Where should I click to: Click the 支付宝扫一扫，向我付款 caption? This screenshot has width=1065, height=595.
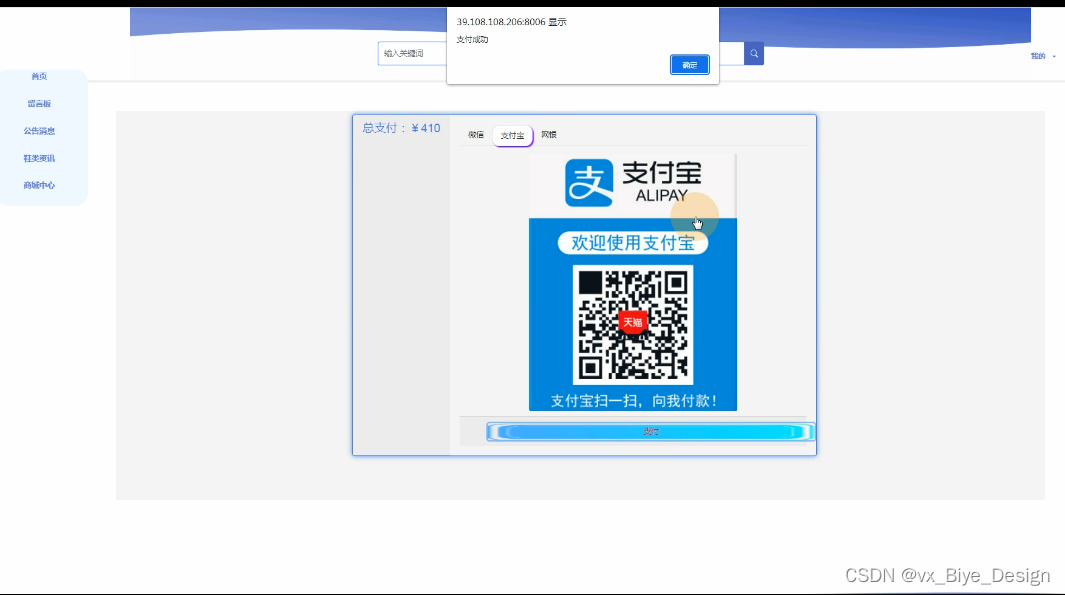tap(633, 401)
